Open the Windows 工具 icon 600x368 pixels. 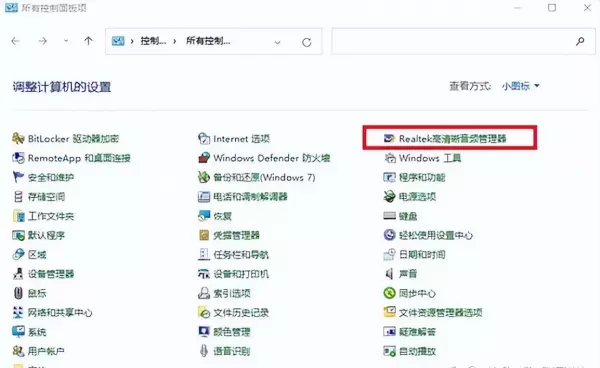(389, 158)
